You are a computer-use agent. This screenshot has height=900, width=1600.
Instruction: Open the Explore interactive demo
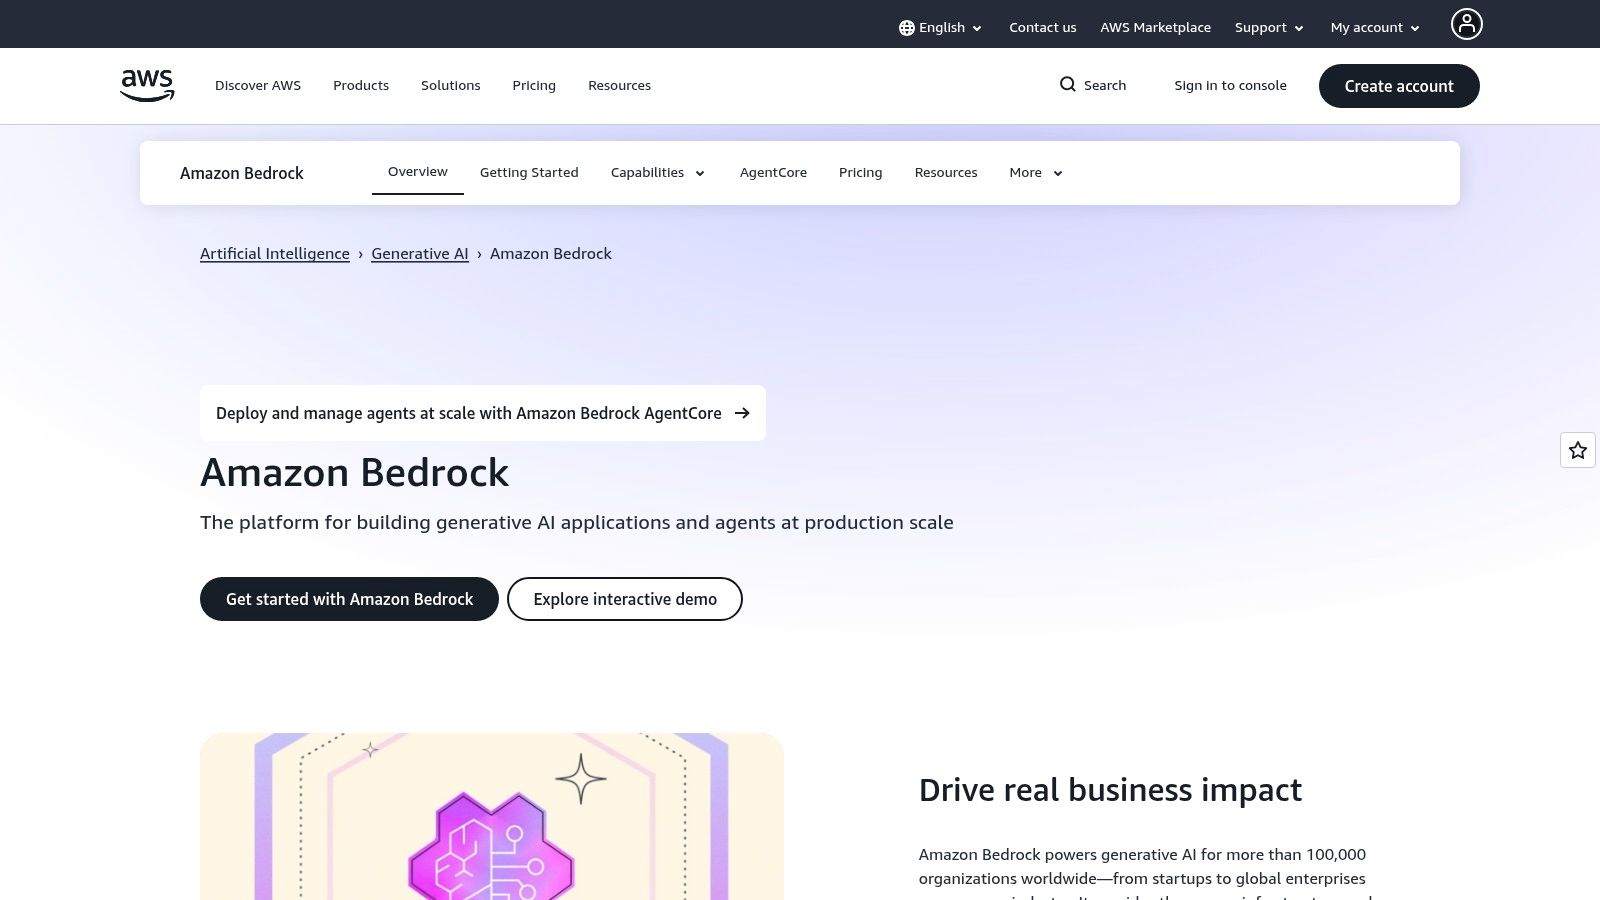point(624,599)
